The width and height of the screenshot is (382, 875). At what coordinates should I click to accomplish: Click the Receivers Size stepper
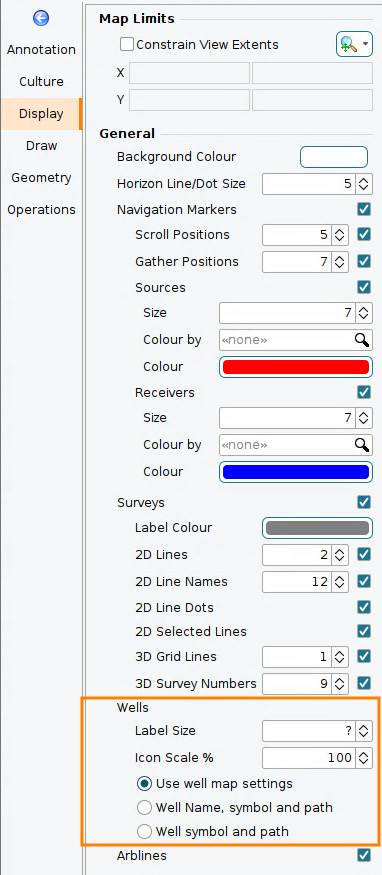(364, 418)
